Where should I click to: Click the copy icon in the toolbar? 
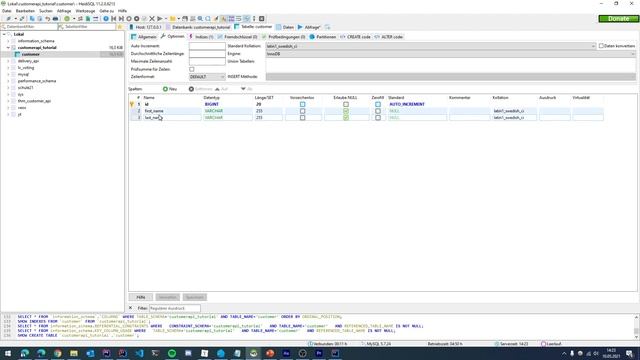click(32, 19)
